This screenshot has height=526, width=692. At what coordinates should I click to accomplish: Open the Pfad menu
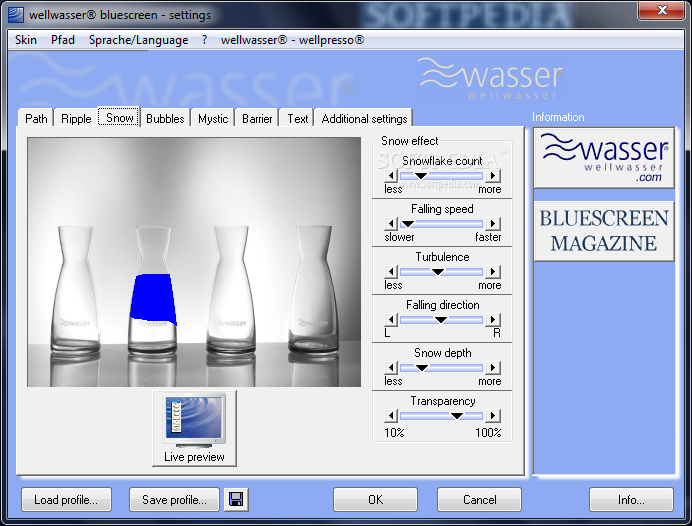tap(63, 40)
